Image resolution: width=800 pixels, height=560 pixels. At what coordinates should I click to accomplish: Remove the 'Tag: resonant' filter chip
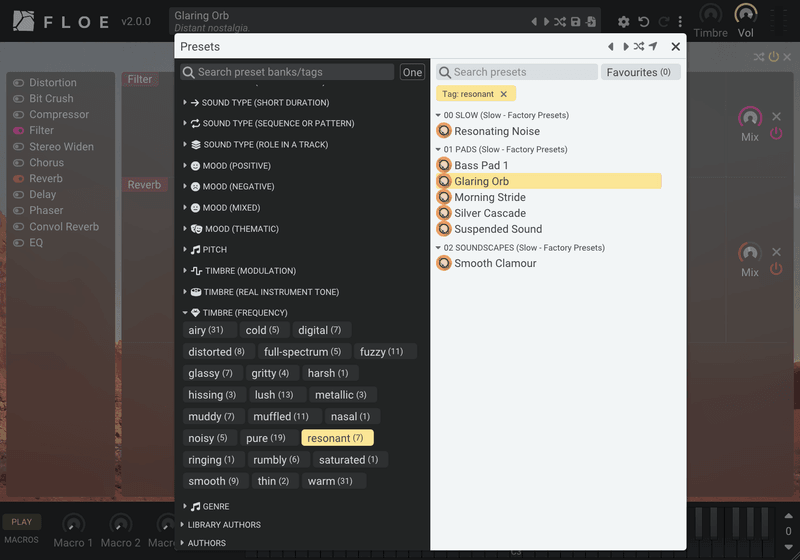click(x=504, y=94)
